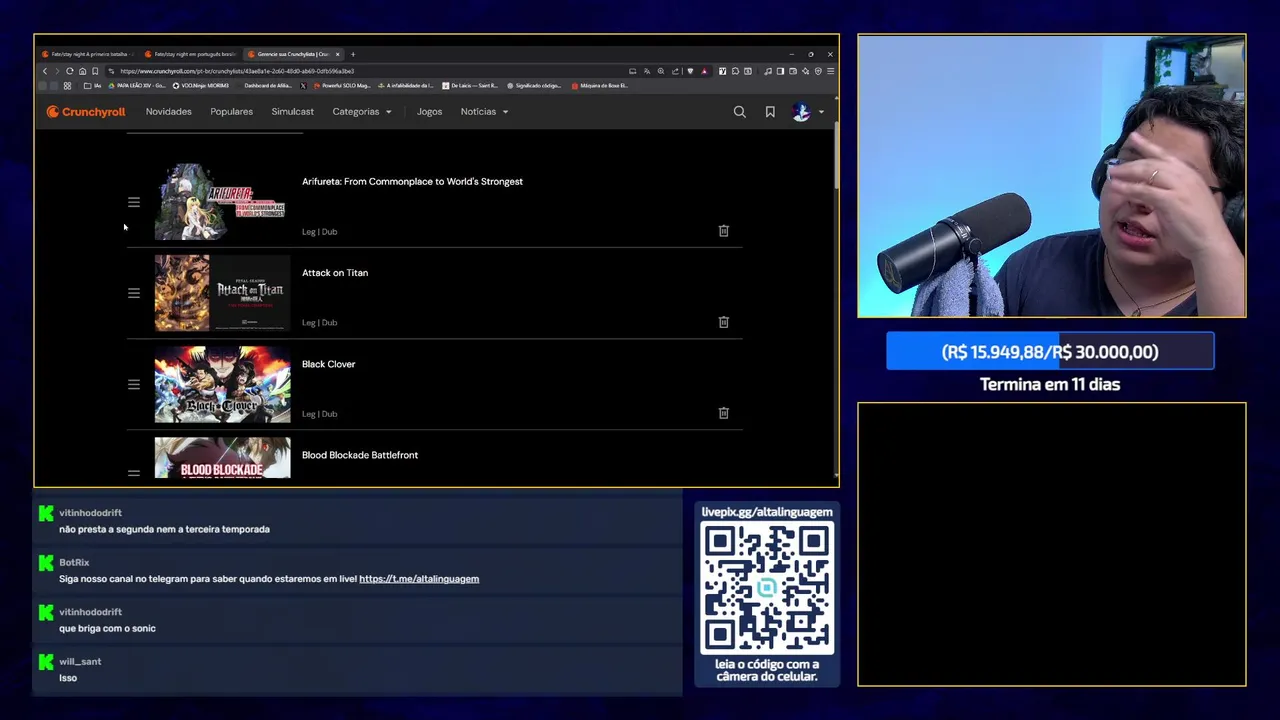Image resolution: width=1280 pixels, height=720 pixels.
Task: Click the BotRix chat username
Action: point(74,562)
